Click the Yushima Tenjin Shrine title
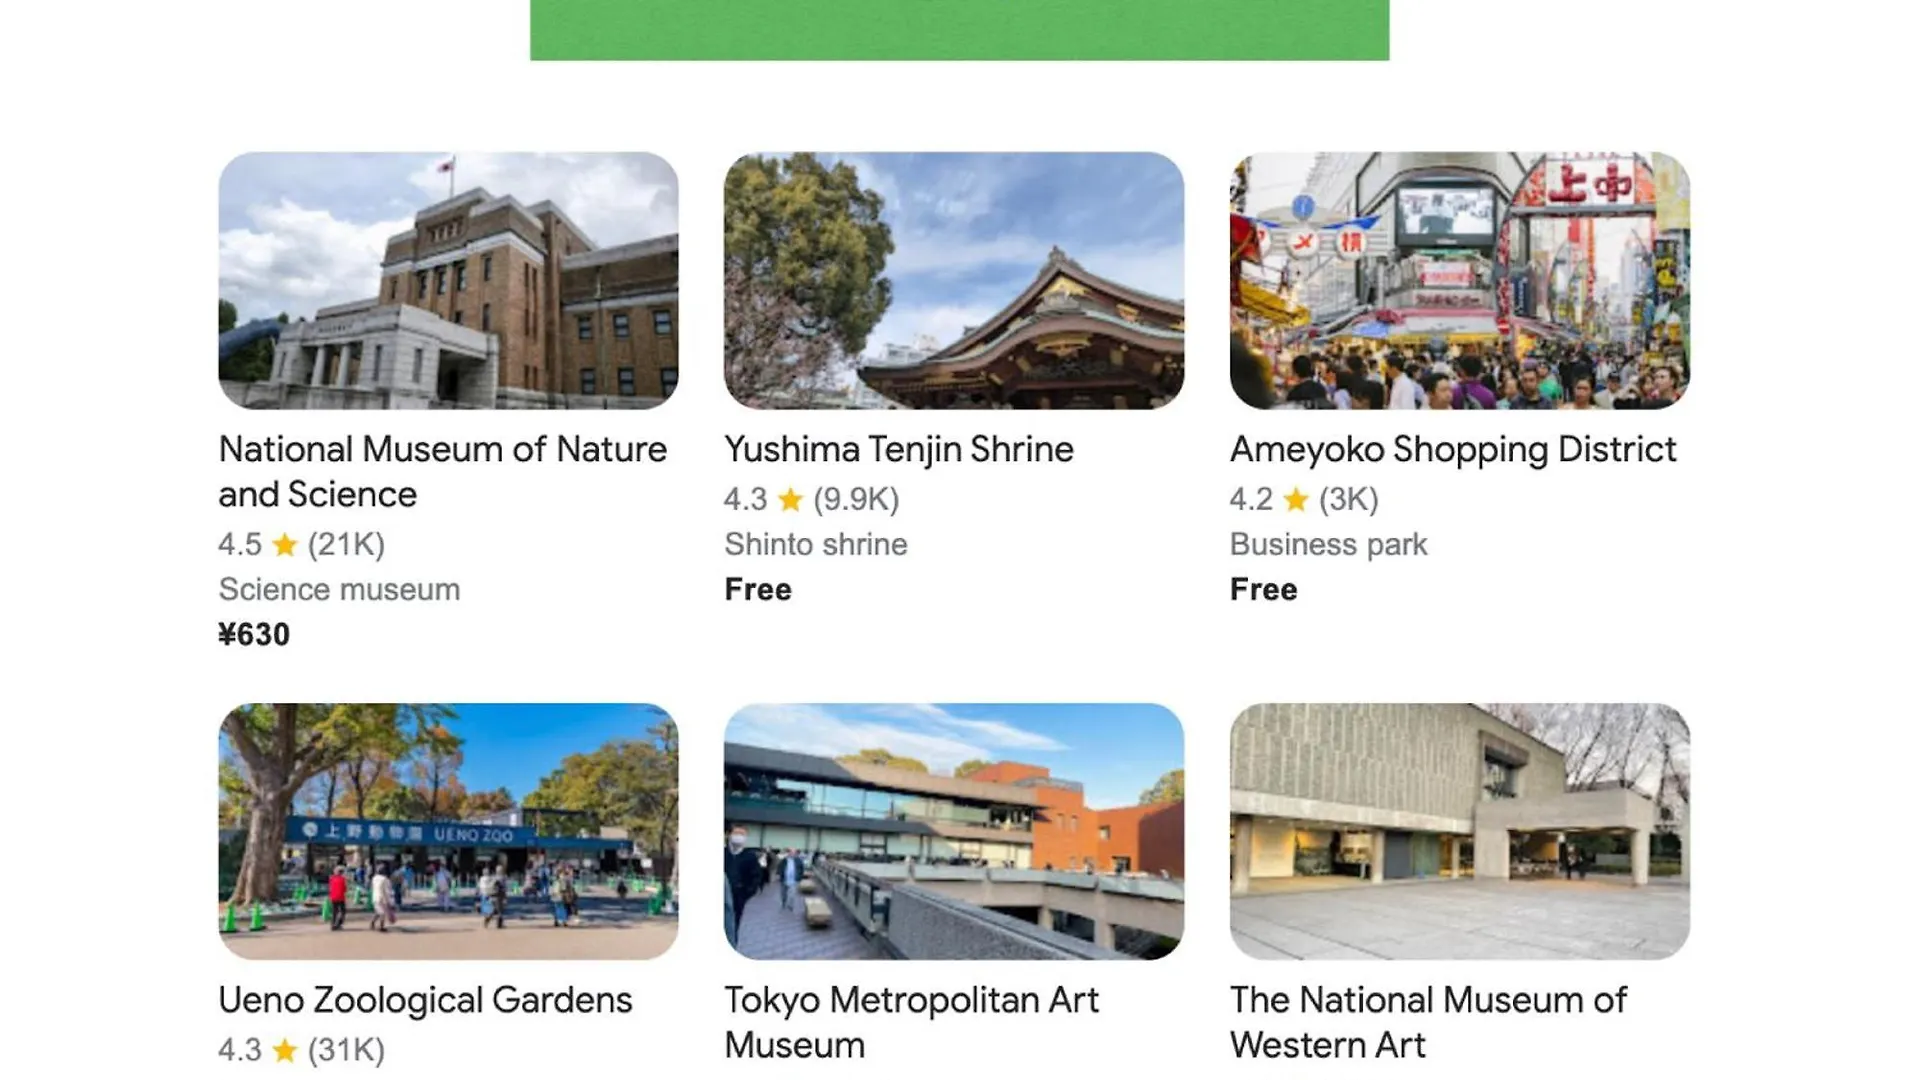Screen dimensions: 1920x1080 (x=898, y=449)
